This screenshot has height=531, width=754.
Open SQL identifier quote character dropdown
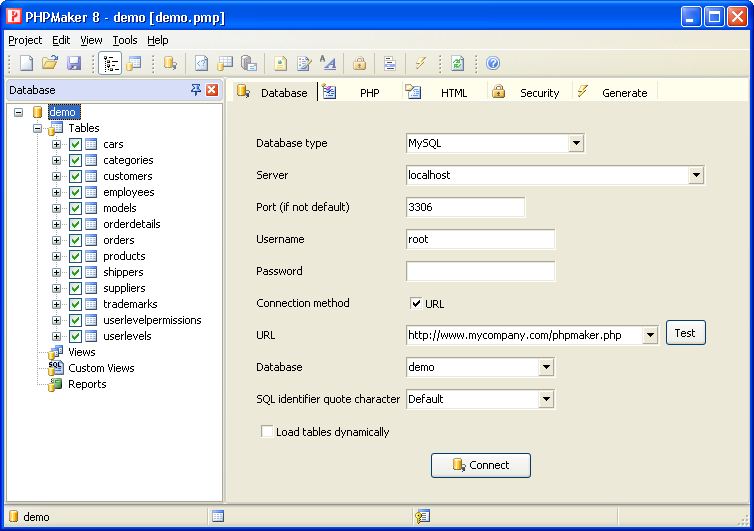click(546, 399)
